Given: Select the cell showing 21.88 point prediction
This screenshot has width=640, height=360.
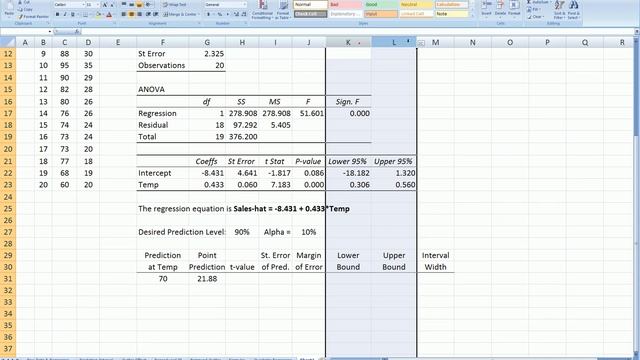Looking at the screenshot, I should [207, 279].
